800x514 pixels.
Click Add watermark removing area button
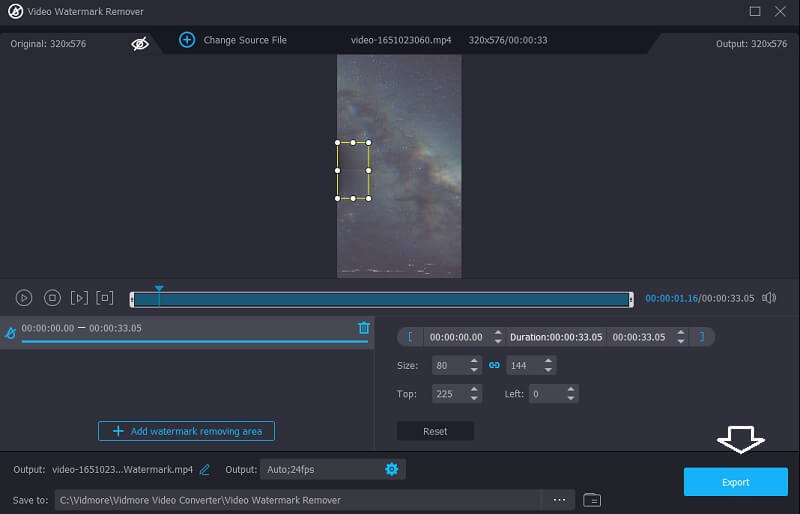(186, 431)
